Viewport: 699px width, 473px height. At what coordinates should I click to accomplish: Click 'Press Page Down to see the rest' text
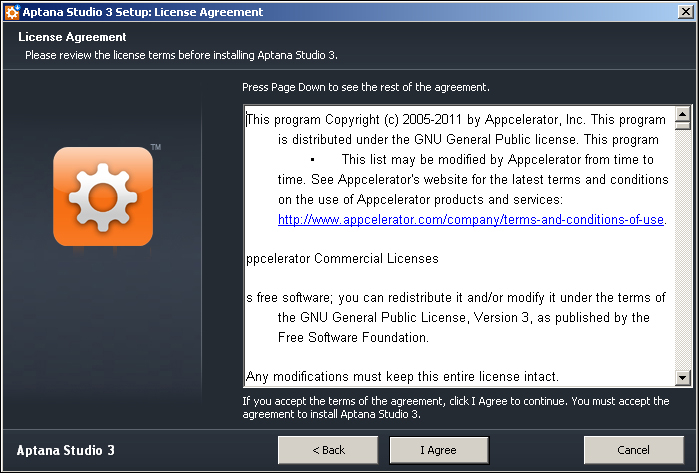click(366, 87)
